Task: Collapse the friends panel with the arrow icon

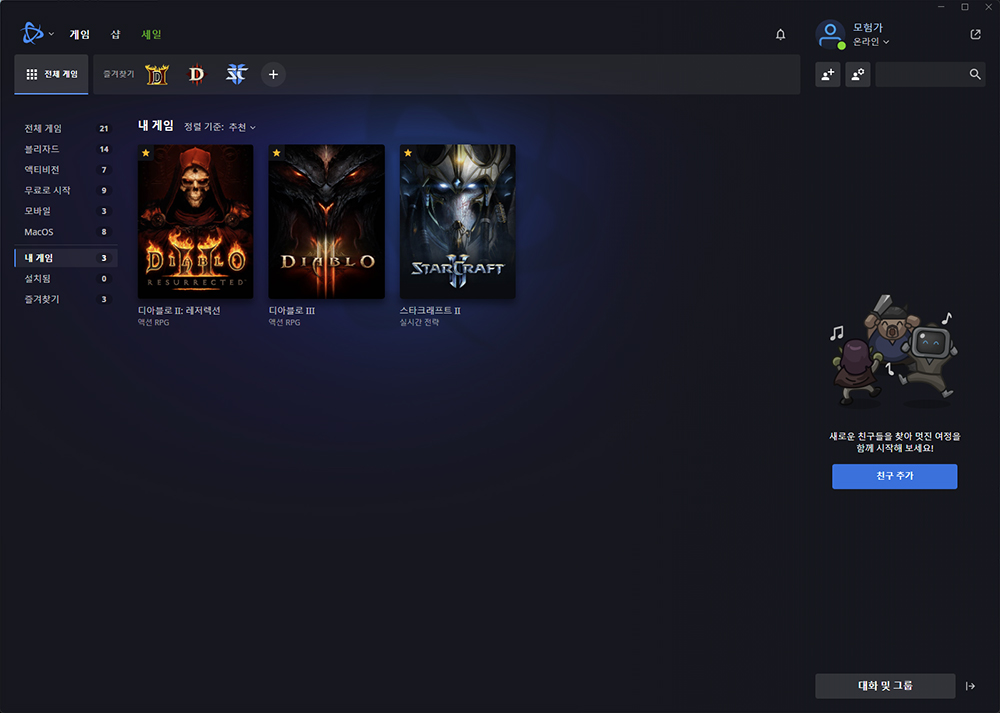Action: [x=970, y=686]
